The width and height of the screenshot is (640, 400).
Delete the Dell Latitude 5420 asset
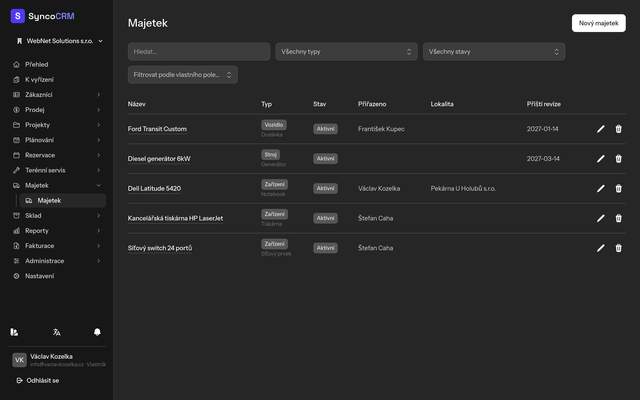(618, 189)
